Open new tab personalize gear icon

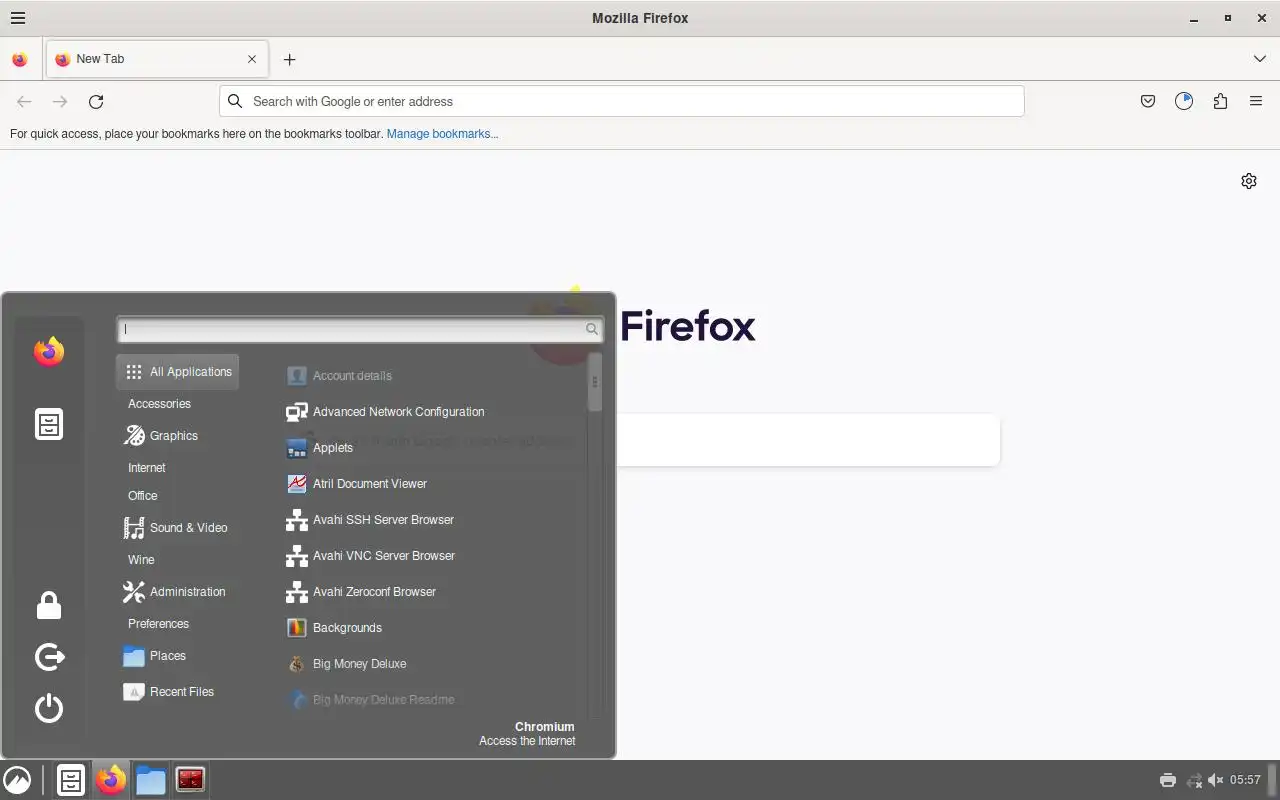tap(1249, 181)
